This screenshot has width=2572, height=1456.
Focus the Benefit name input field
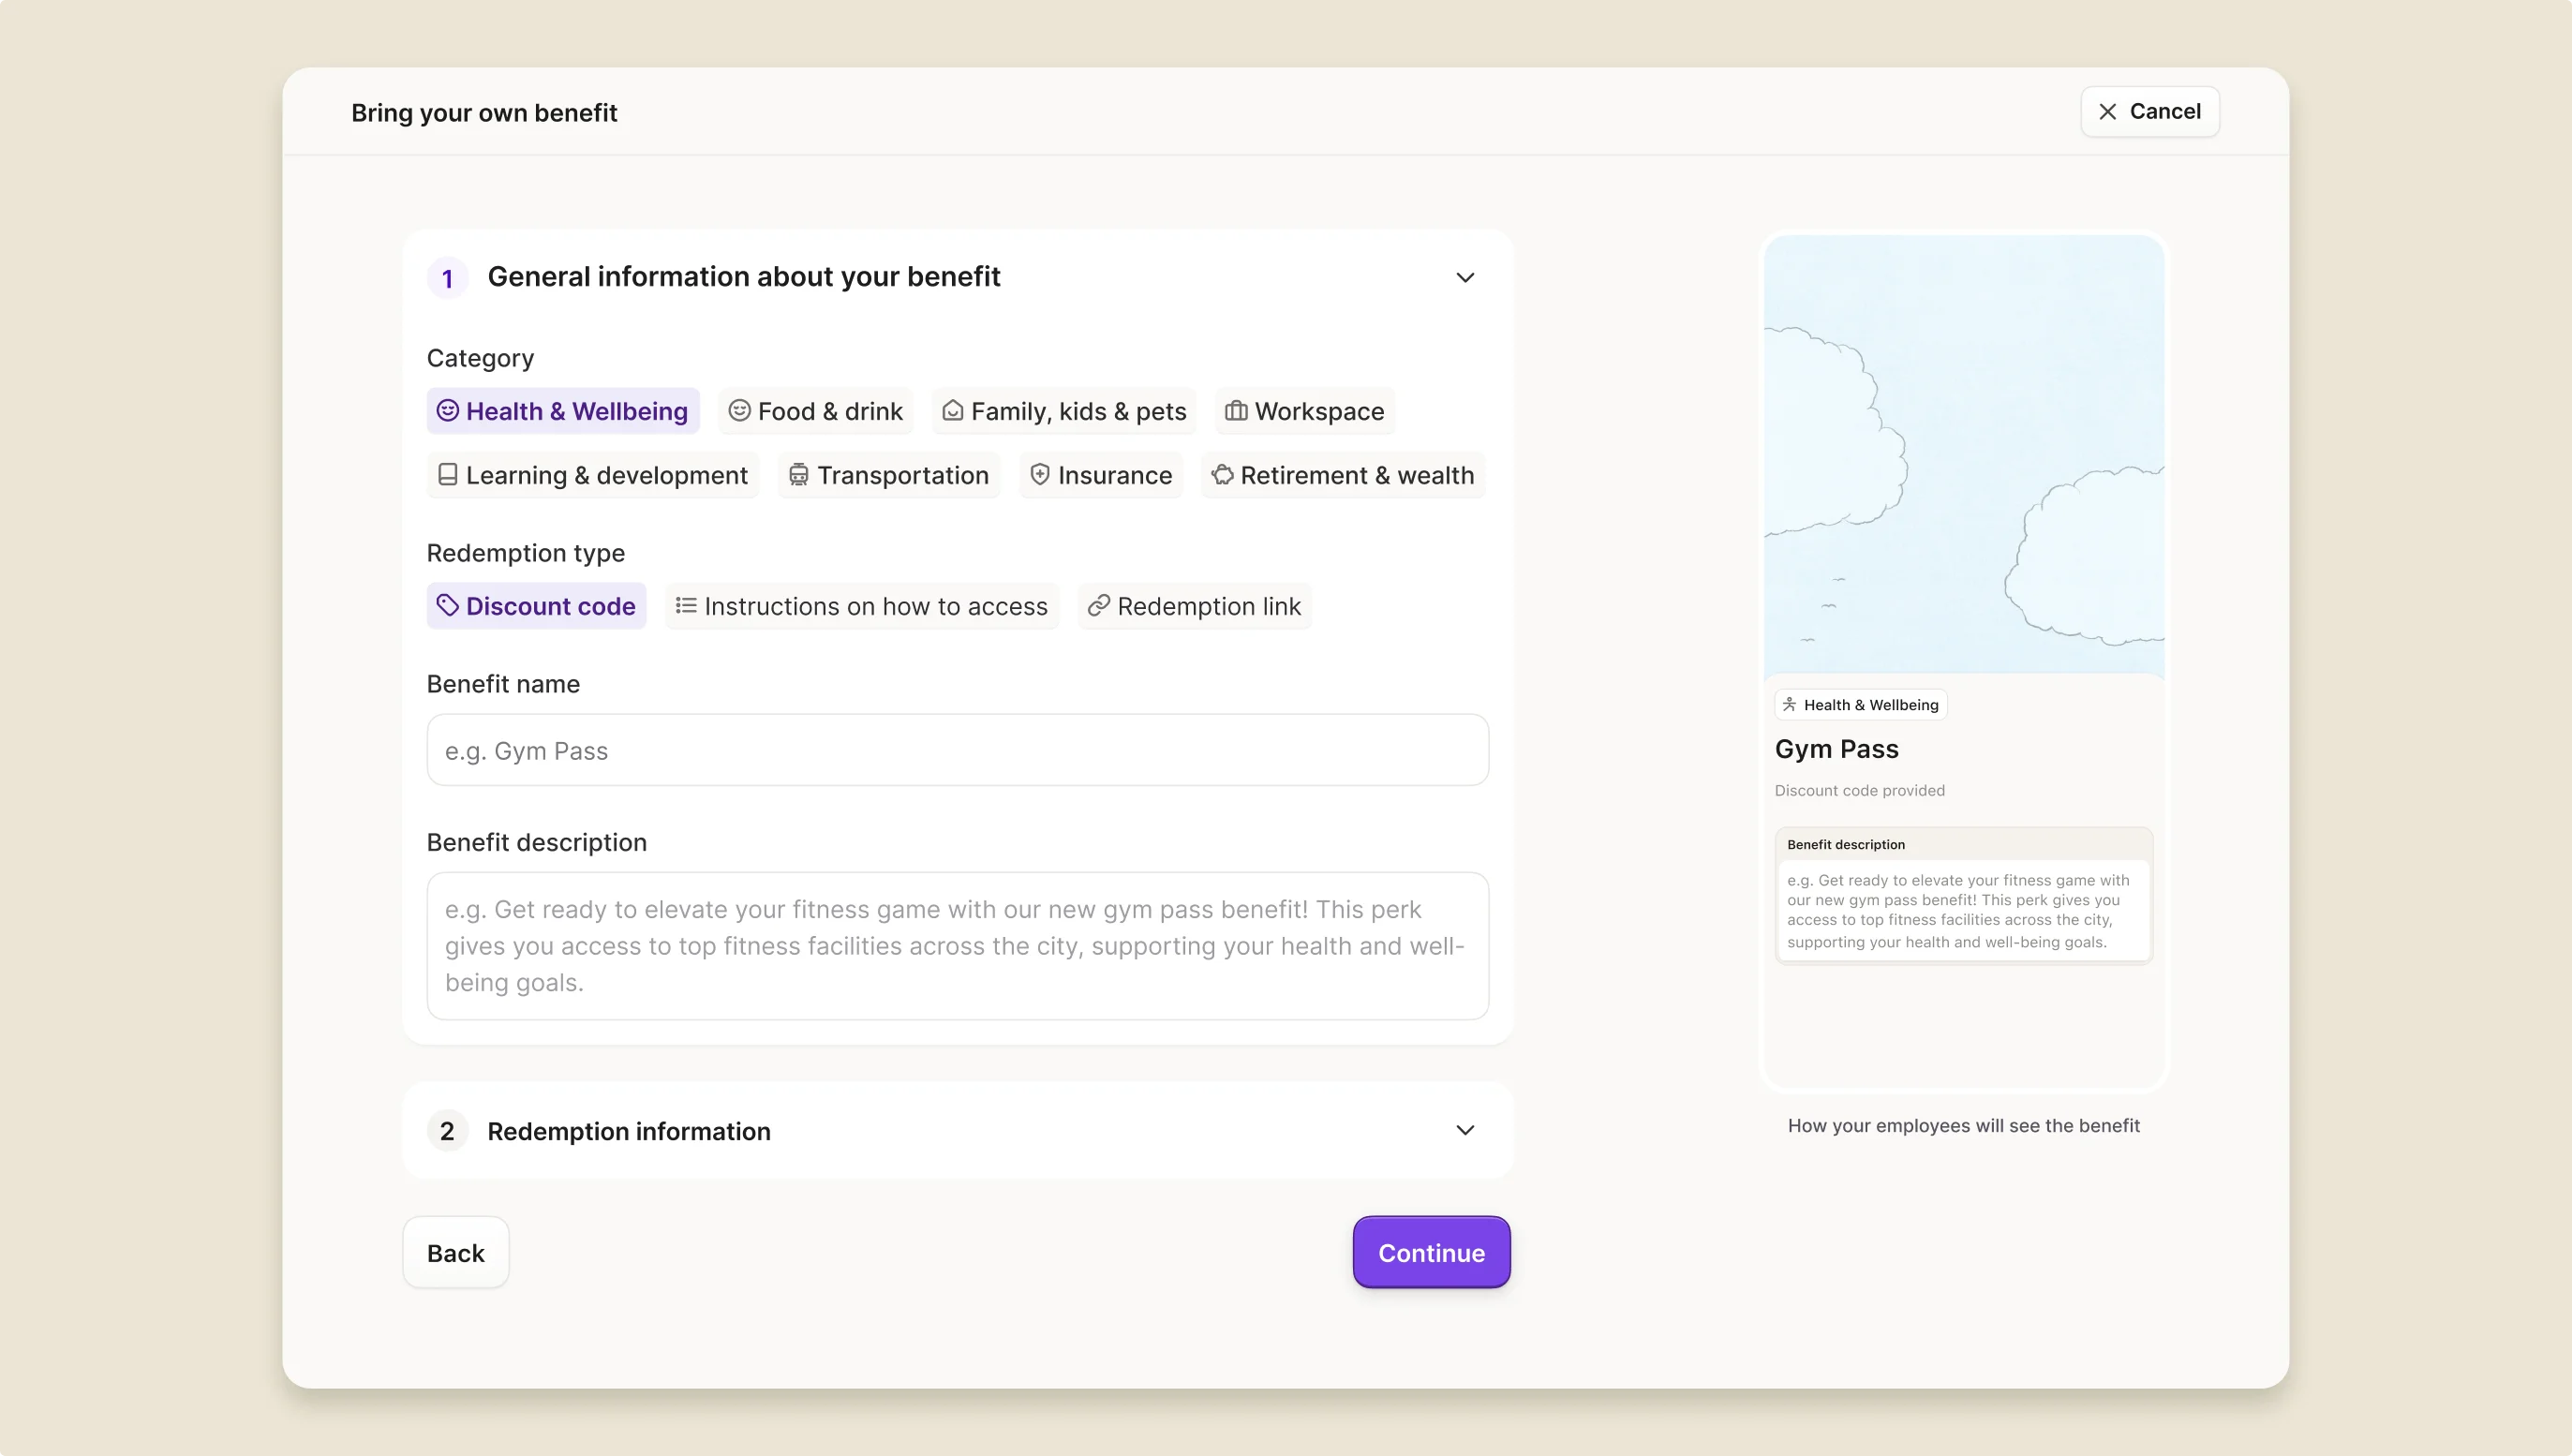coord(957,750)
